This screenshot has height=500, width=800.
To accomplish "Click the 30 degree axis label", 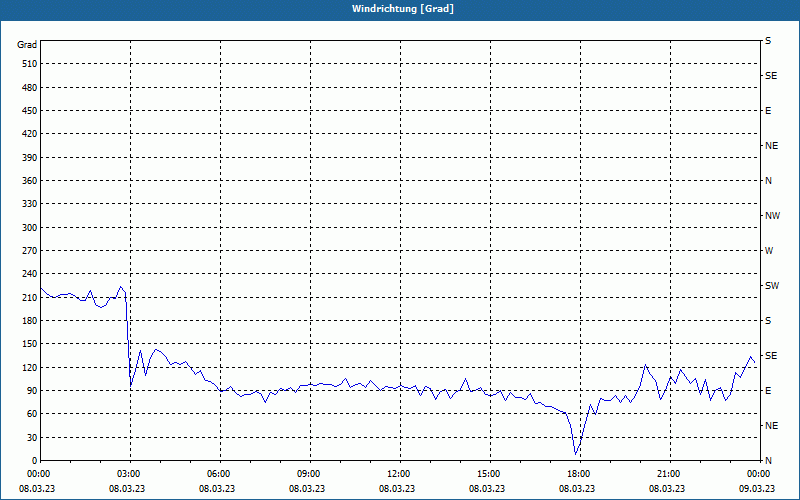I will [32, 437].
